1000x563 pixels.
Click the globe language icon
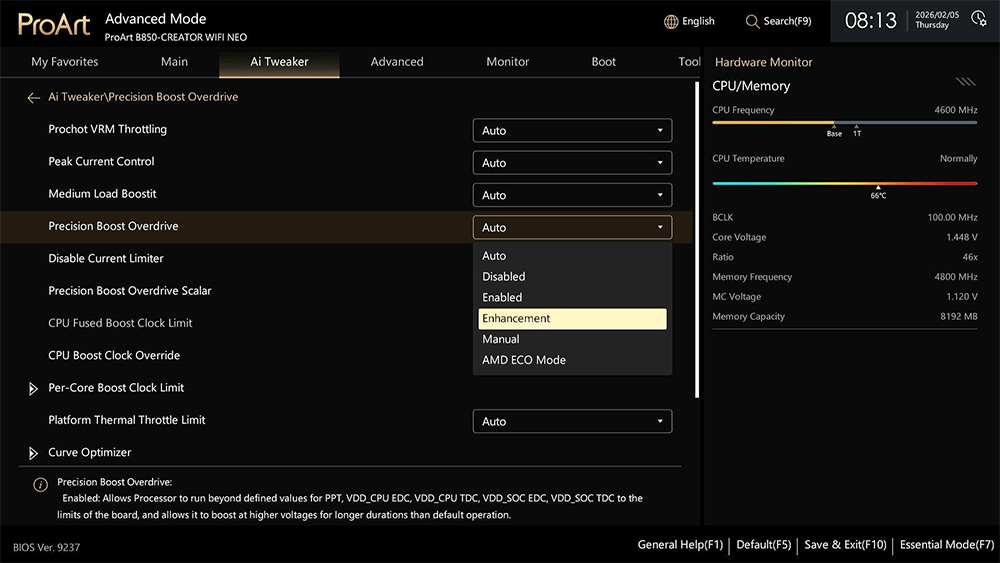[671, 22]
